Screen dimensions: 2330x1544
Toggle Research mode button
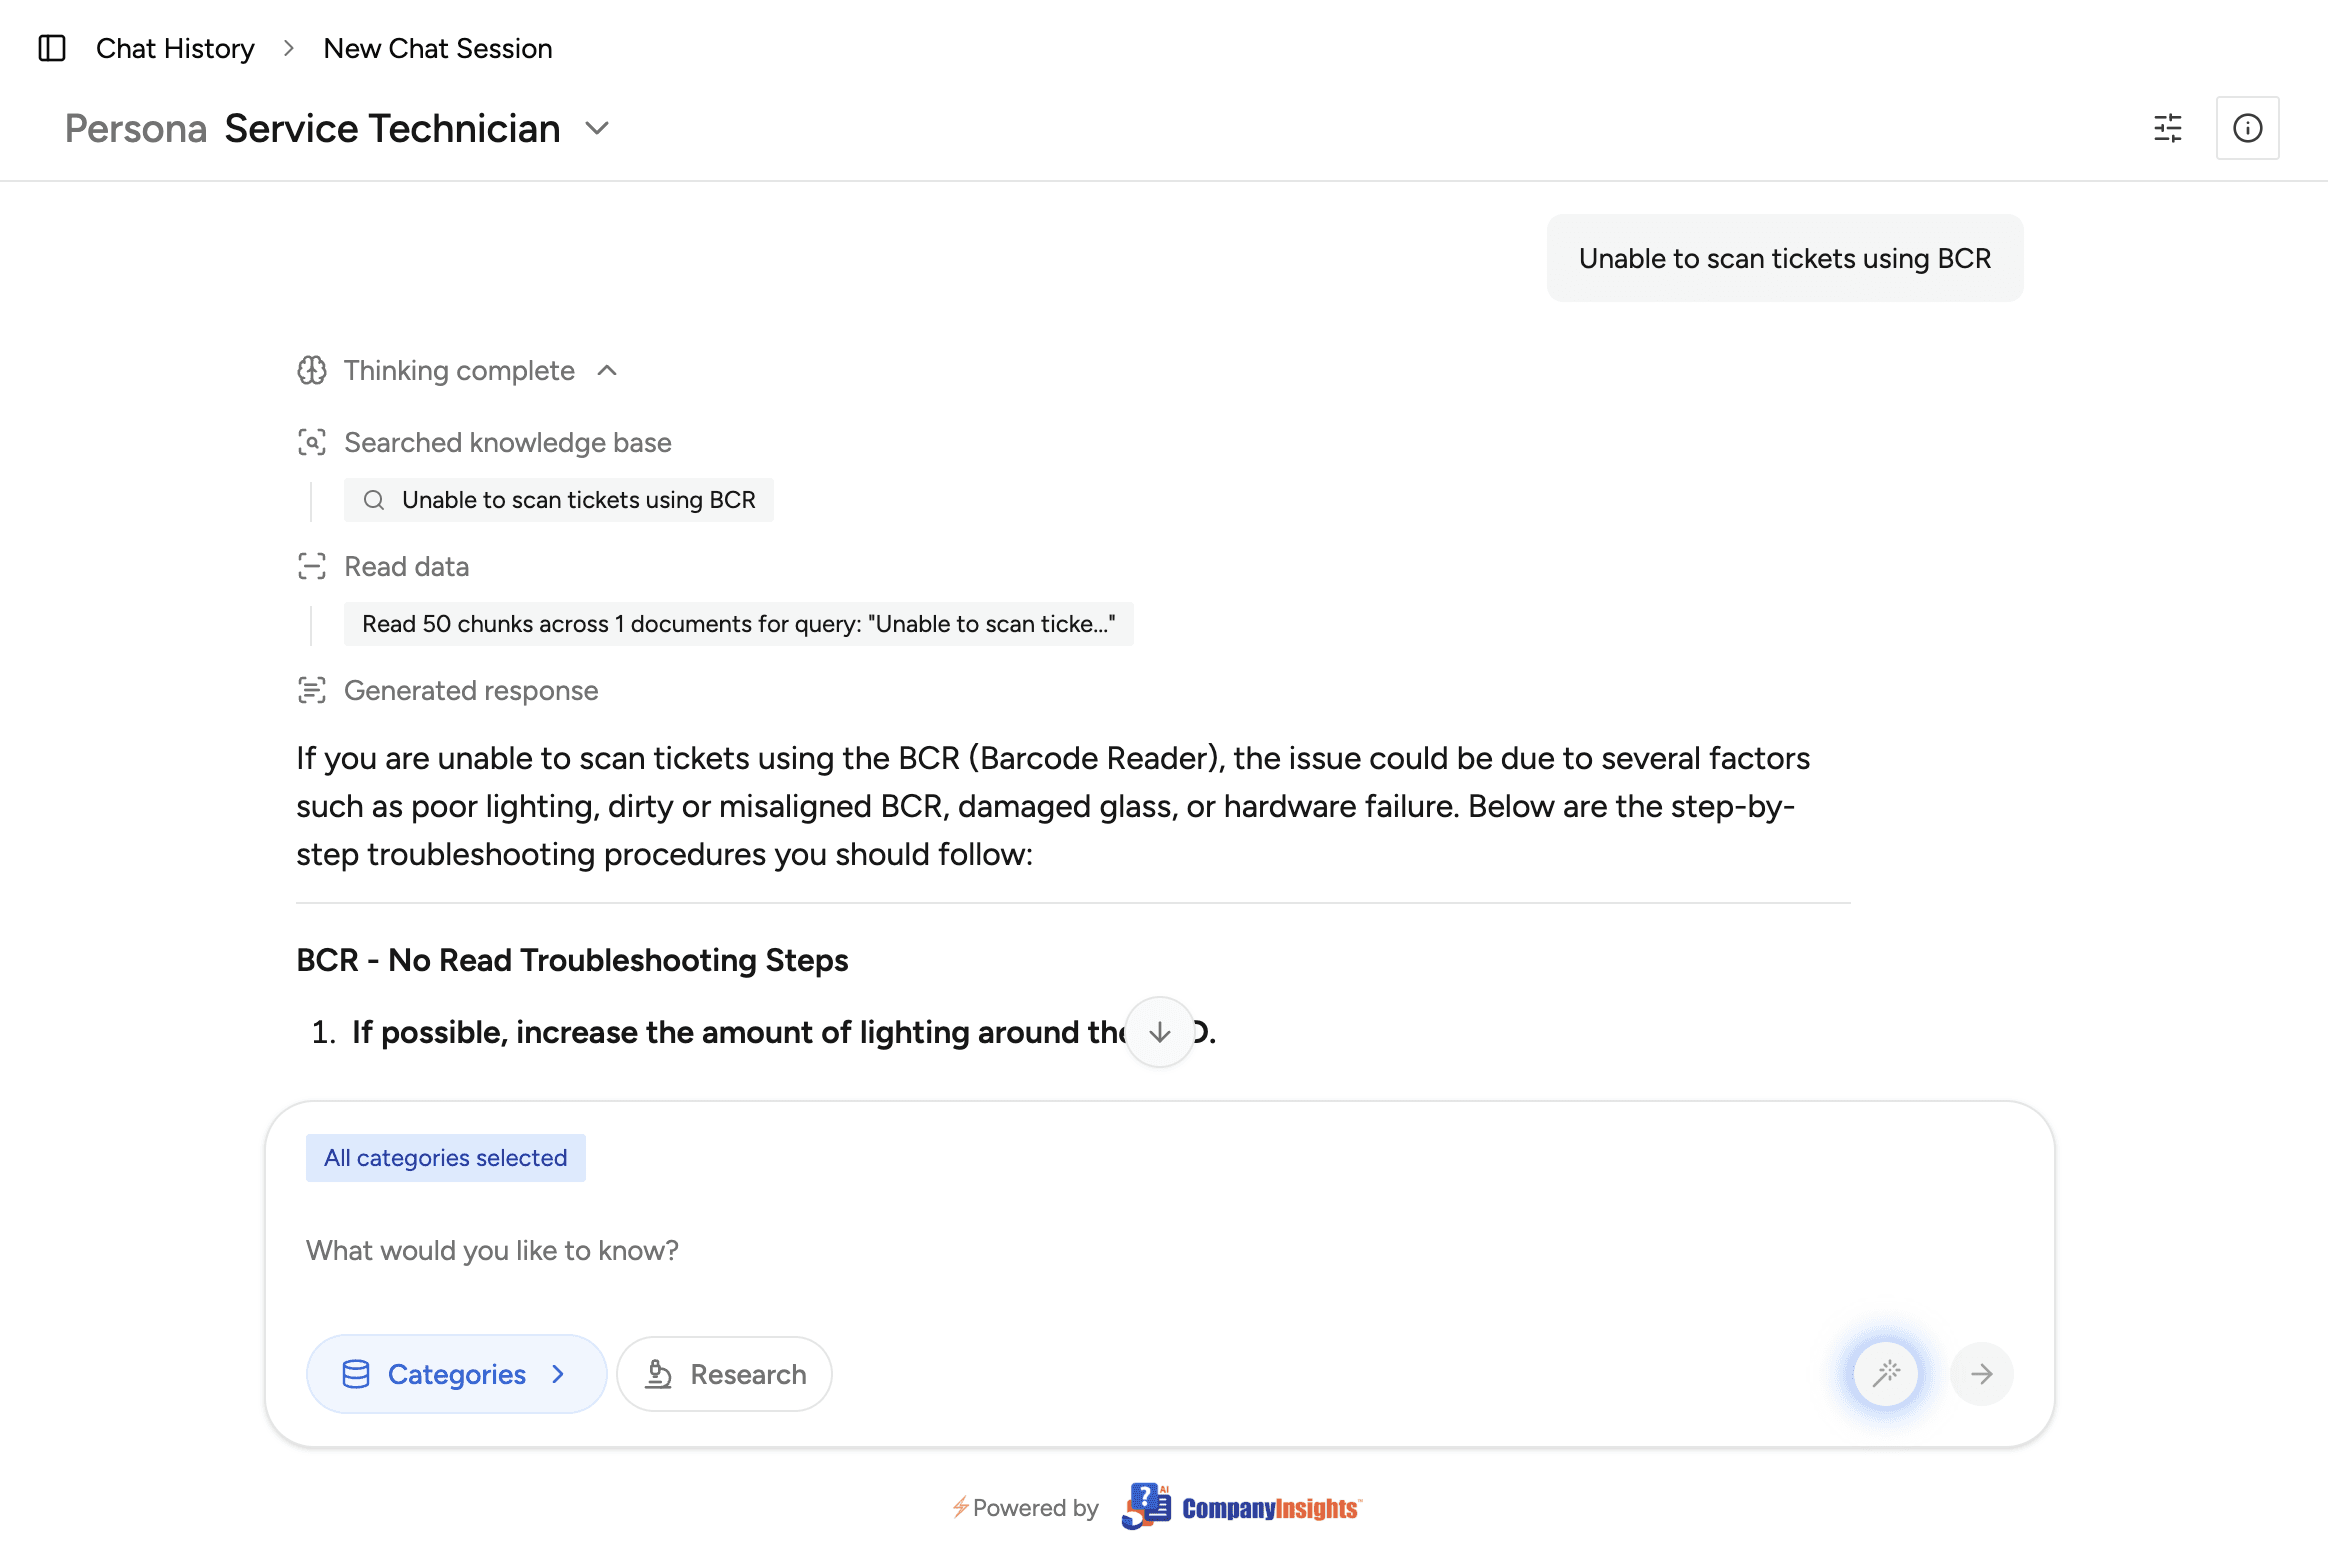point(725,1374)
